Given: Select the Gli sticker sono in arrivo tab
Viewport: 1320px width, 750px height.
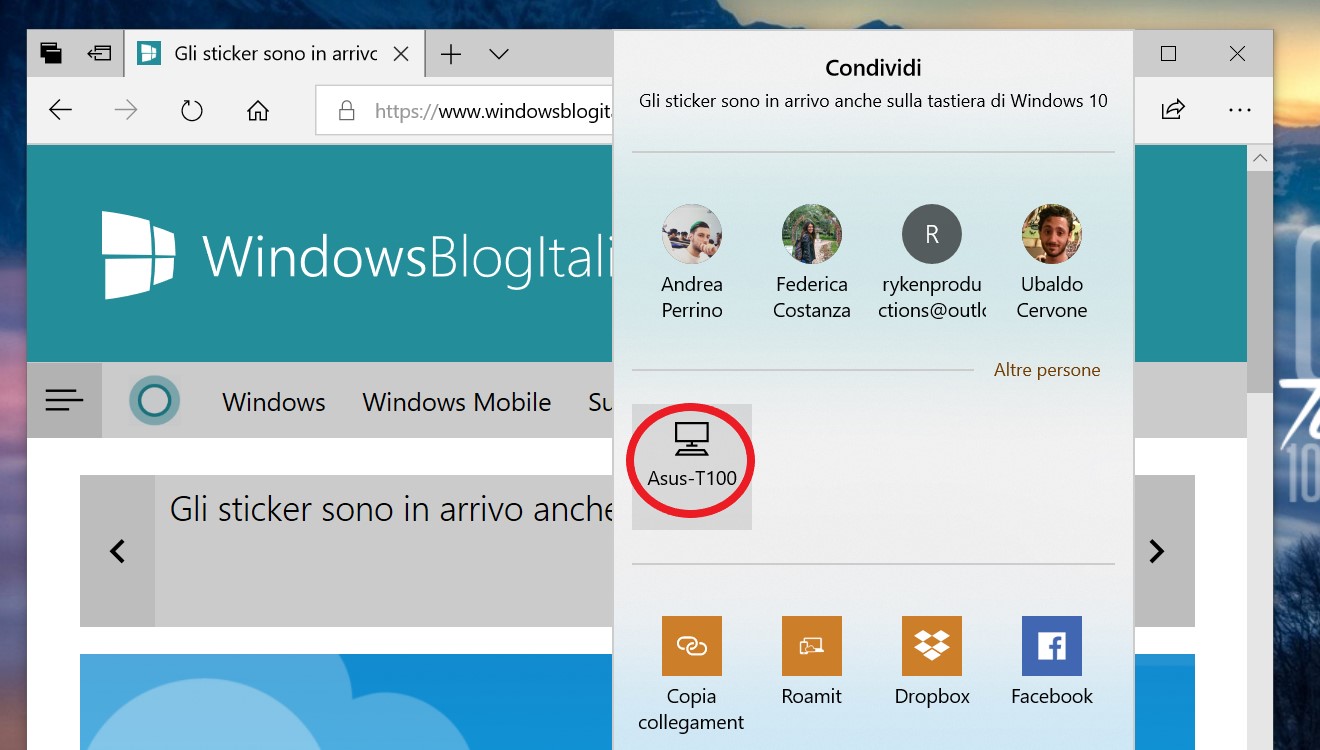Looking at the screenshot, I should click(275, 54).
